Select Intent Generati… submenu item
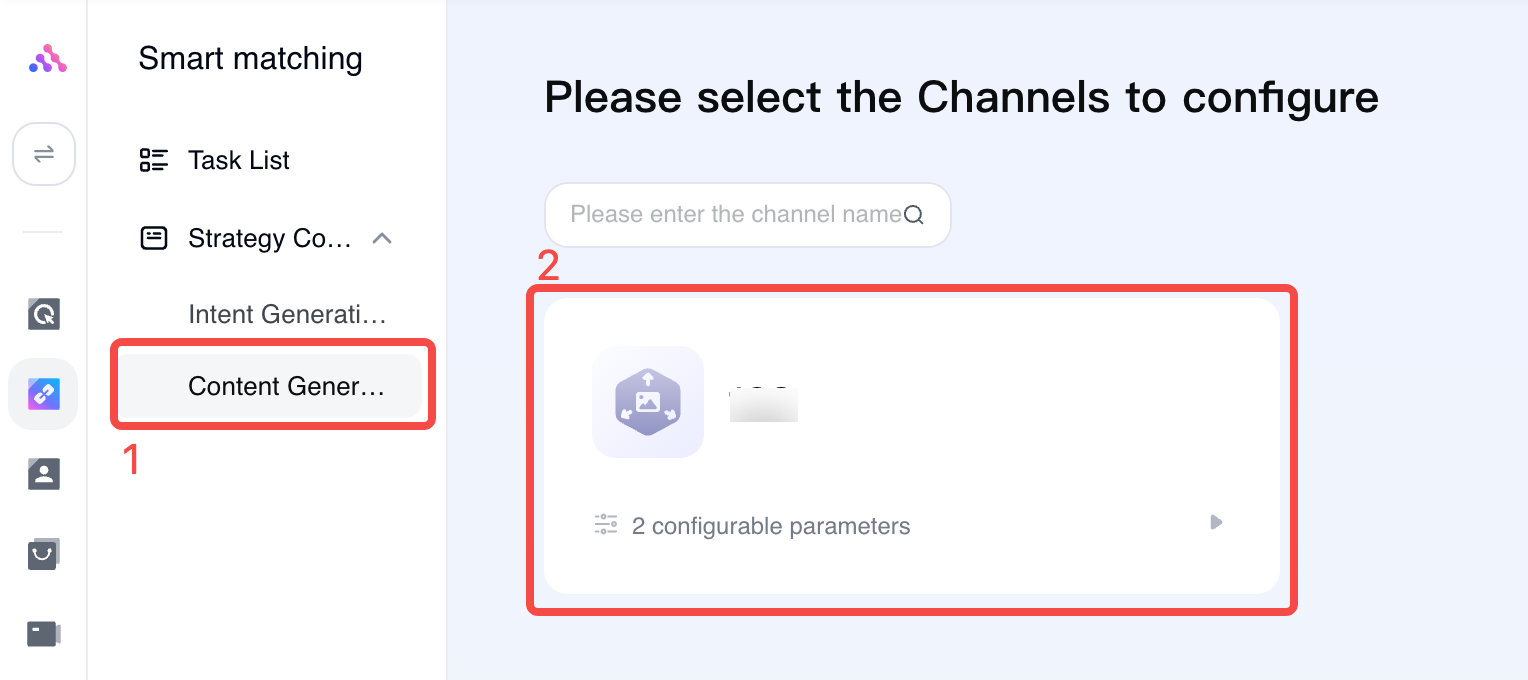The image size is (1528, 680). coord(287,314)
